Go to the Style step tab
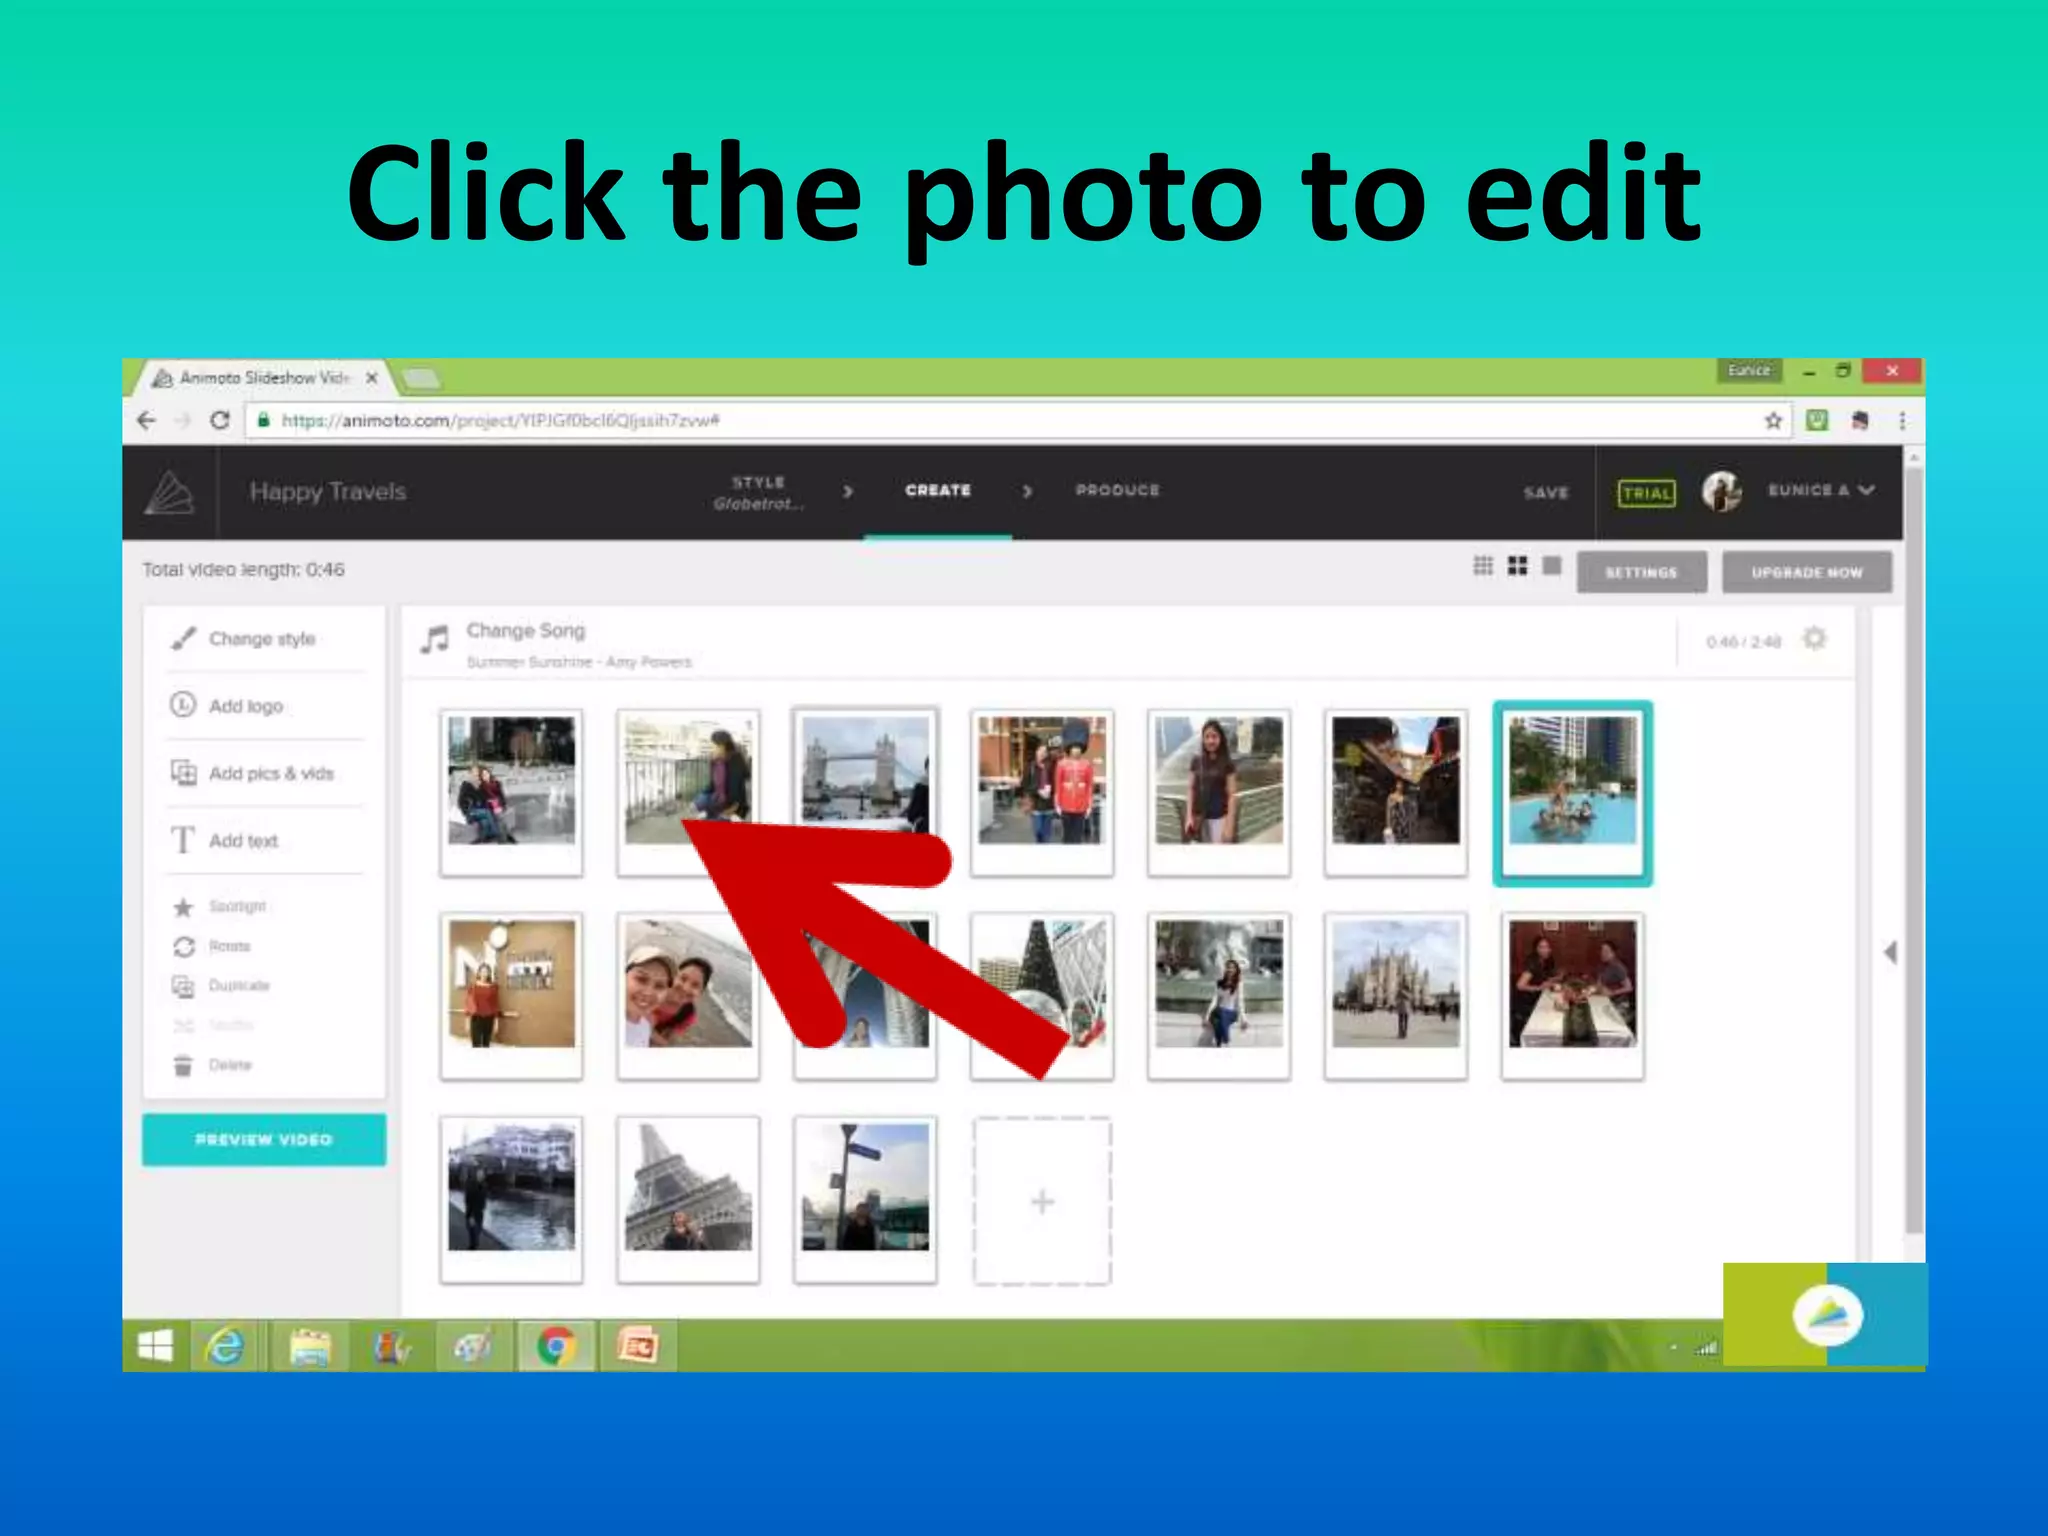This screenshot has height=1536, width=2048. point(758,492)
